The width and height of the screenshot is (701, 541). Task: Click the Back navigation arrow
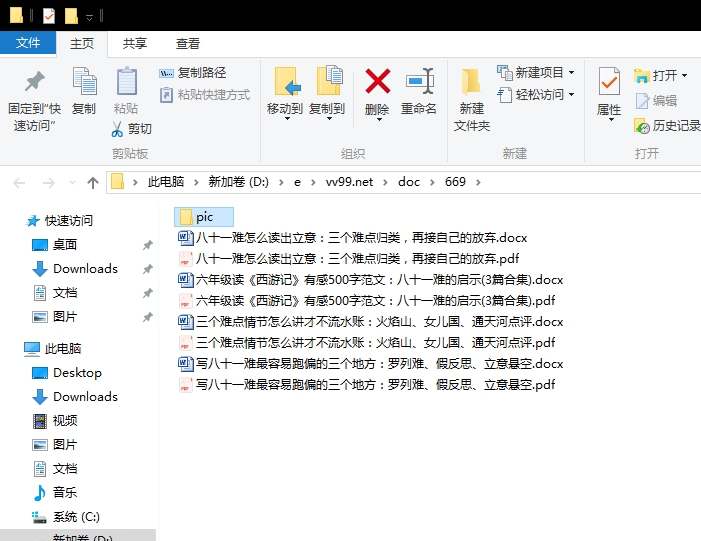coord(19,182)
